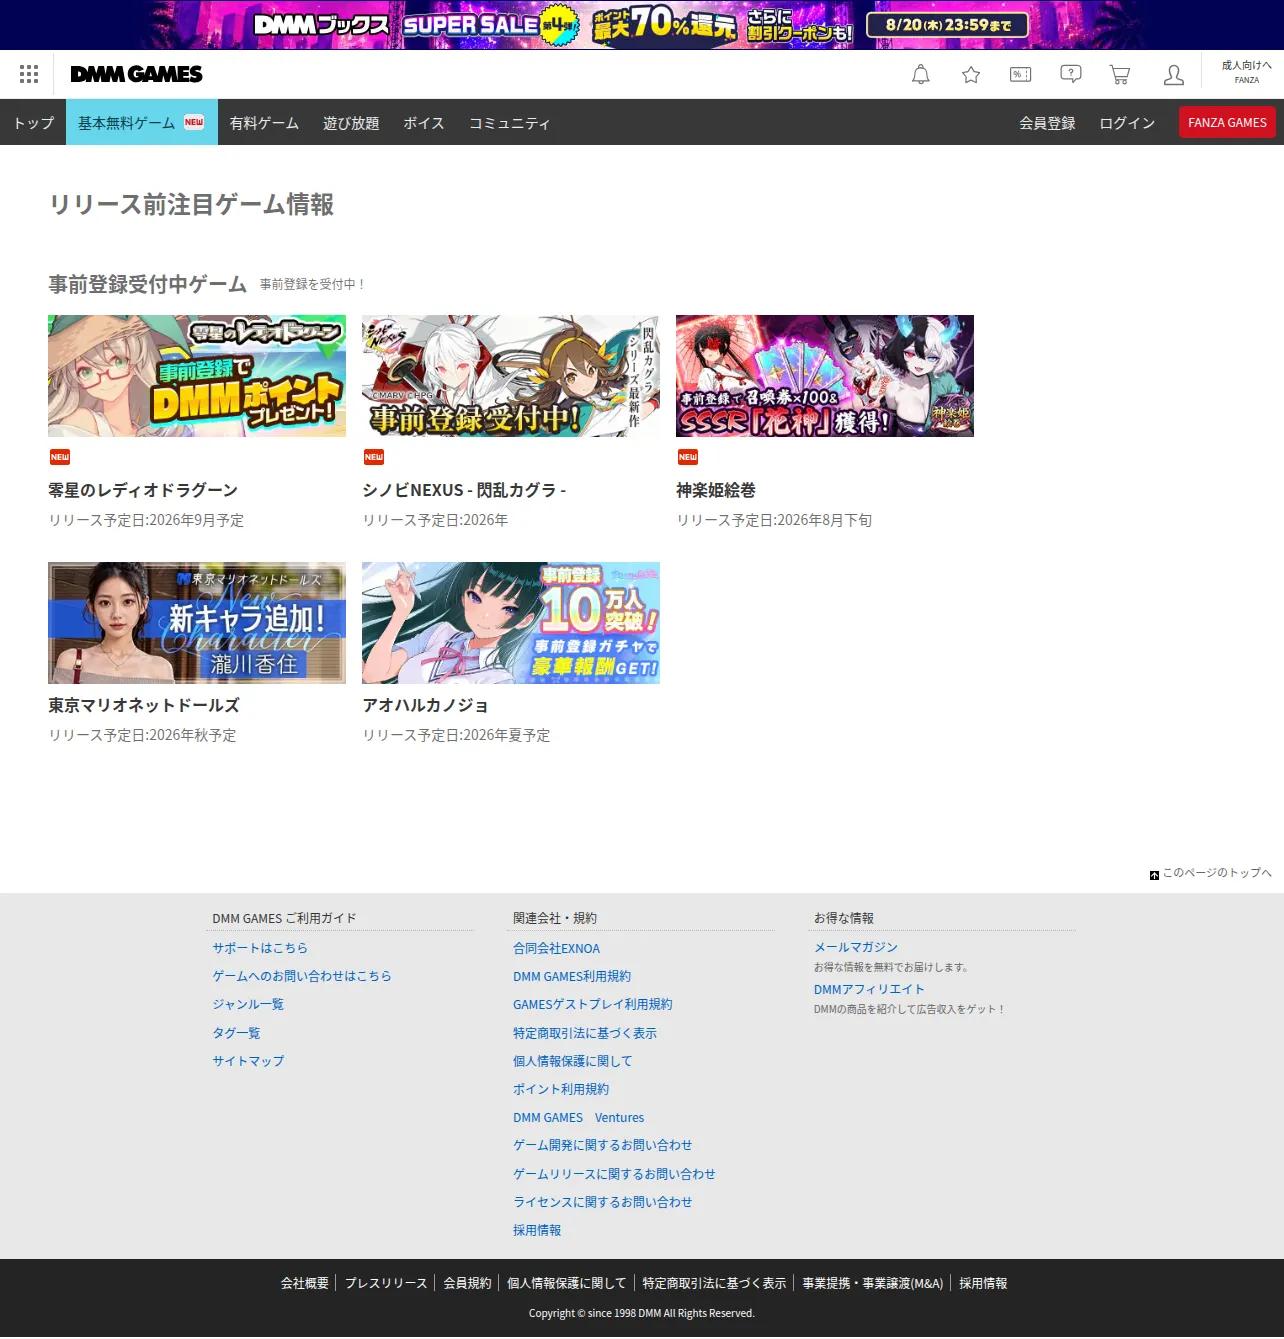Click the ログイン link
The width and height of the screenshot is (1284, 1339).
pyautogui.click(x=1127, y=123)
